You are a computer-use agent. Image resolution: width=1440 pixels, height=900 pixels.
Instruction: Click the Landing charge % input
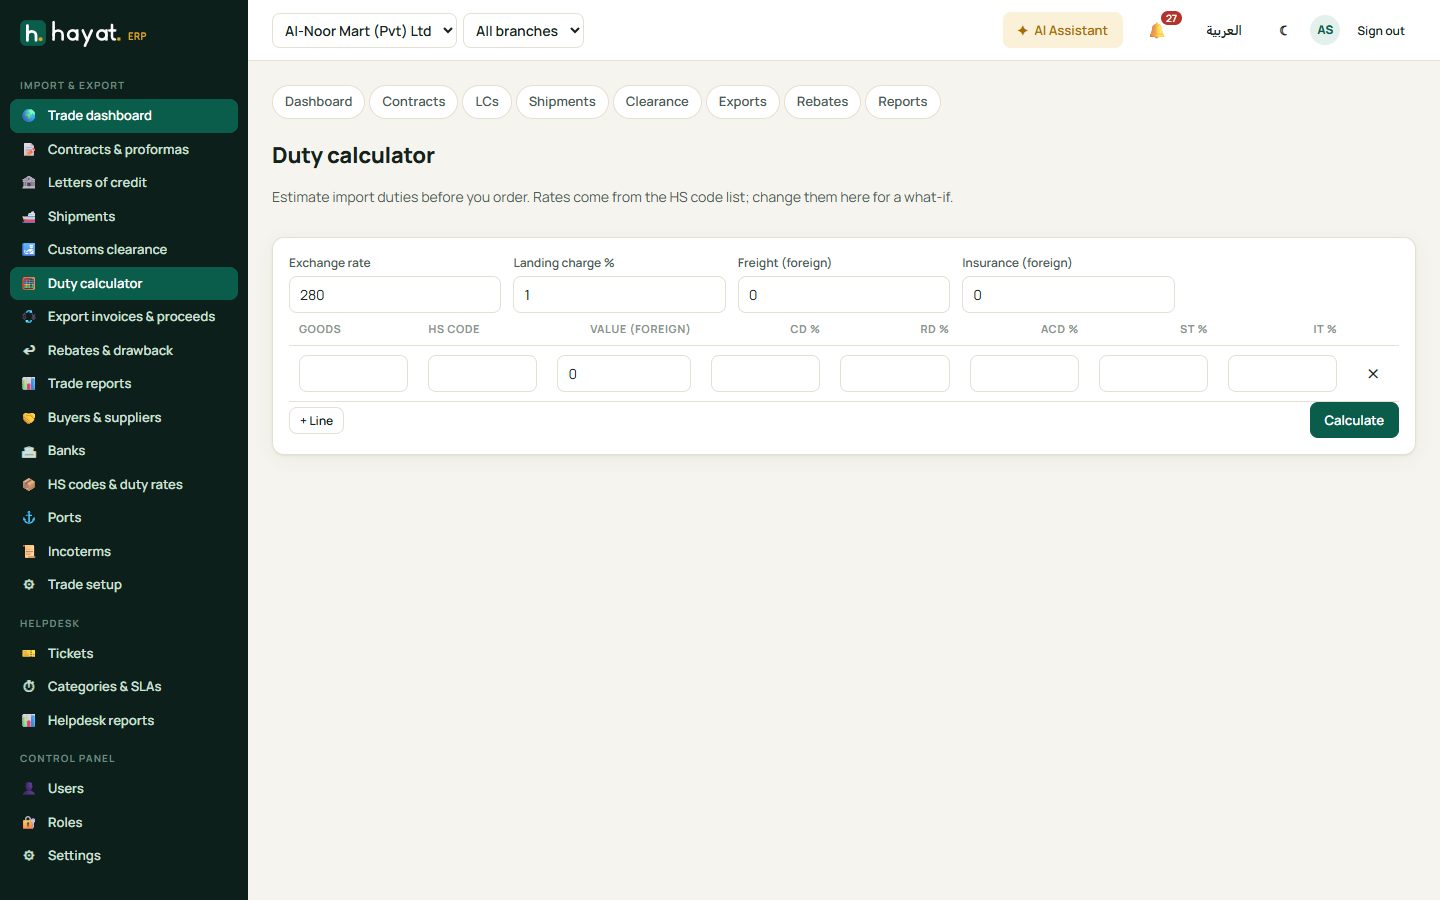[x=619, y=295]
